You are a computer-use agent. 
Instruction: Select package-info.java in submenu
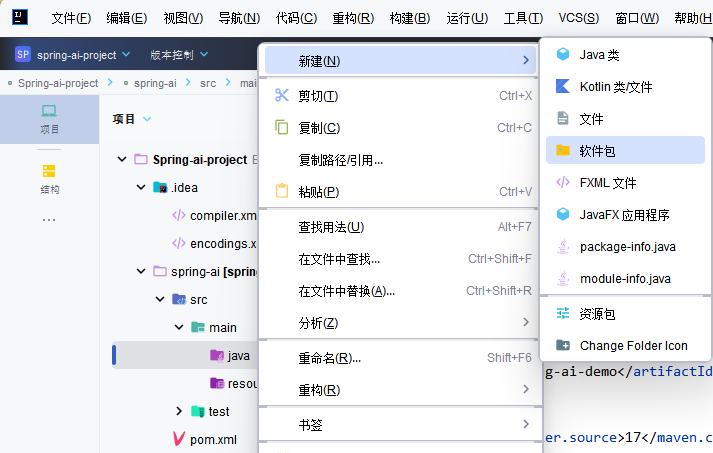625,247
